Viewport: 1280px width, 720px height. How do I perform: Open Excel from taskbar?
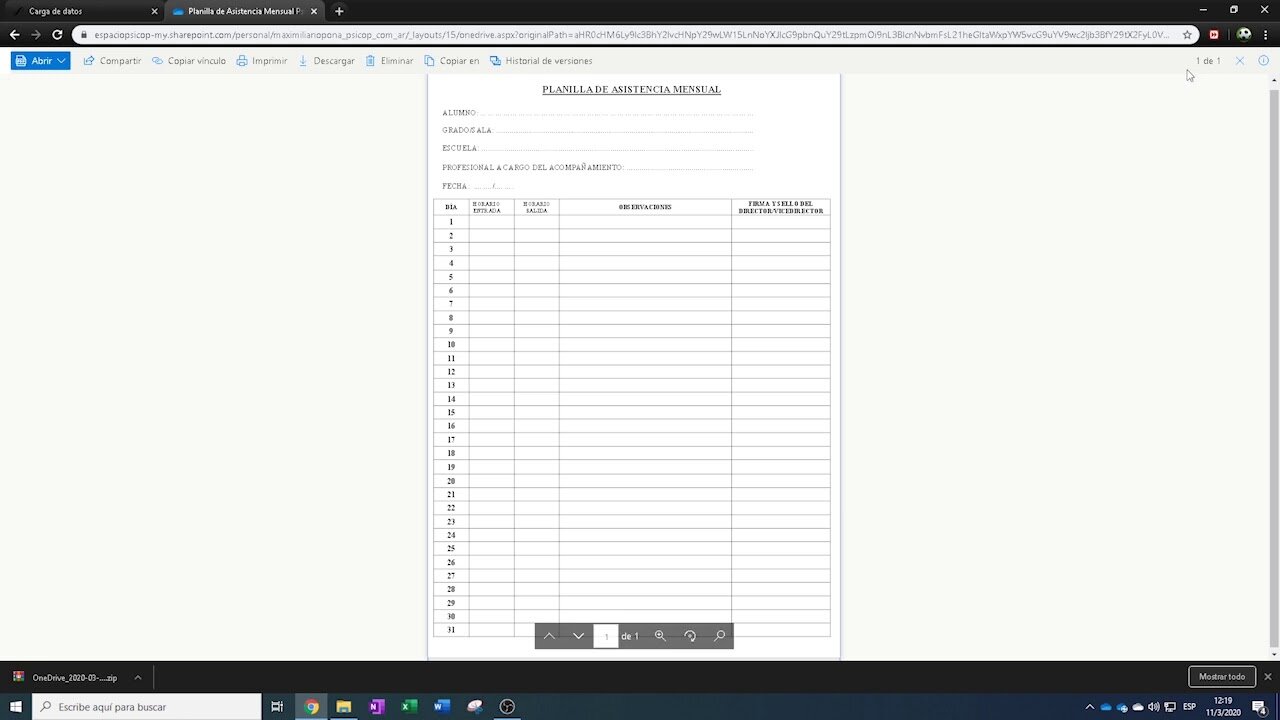coord(409,706)
